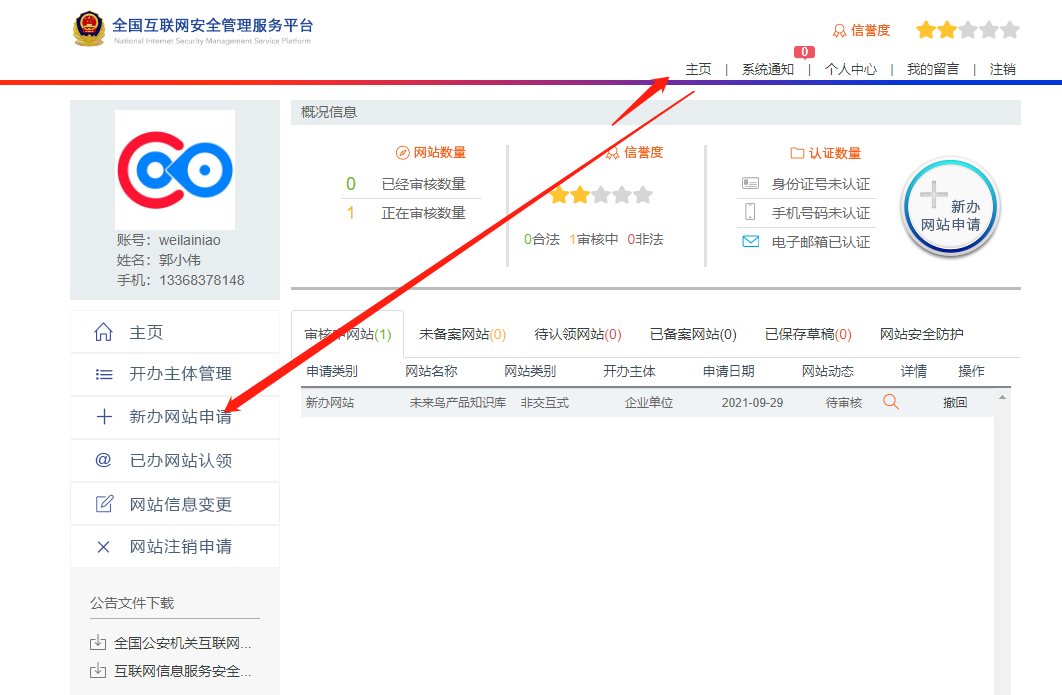Click the user avatar logo image
1062x695 pixels.
pyautogui.click(x=175, y=170)
